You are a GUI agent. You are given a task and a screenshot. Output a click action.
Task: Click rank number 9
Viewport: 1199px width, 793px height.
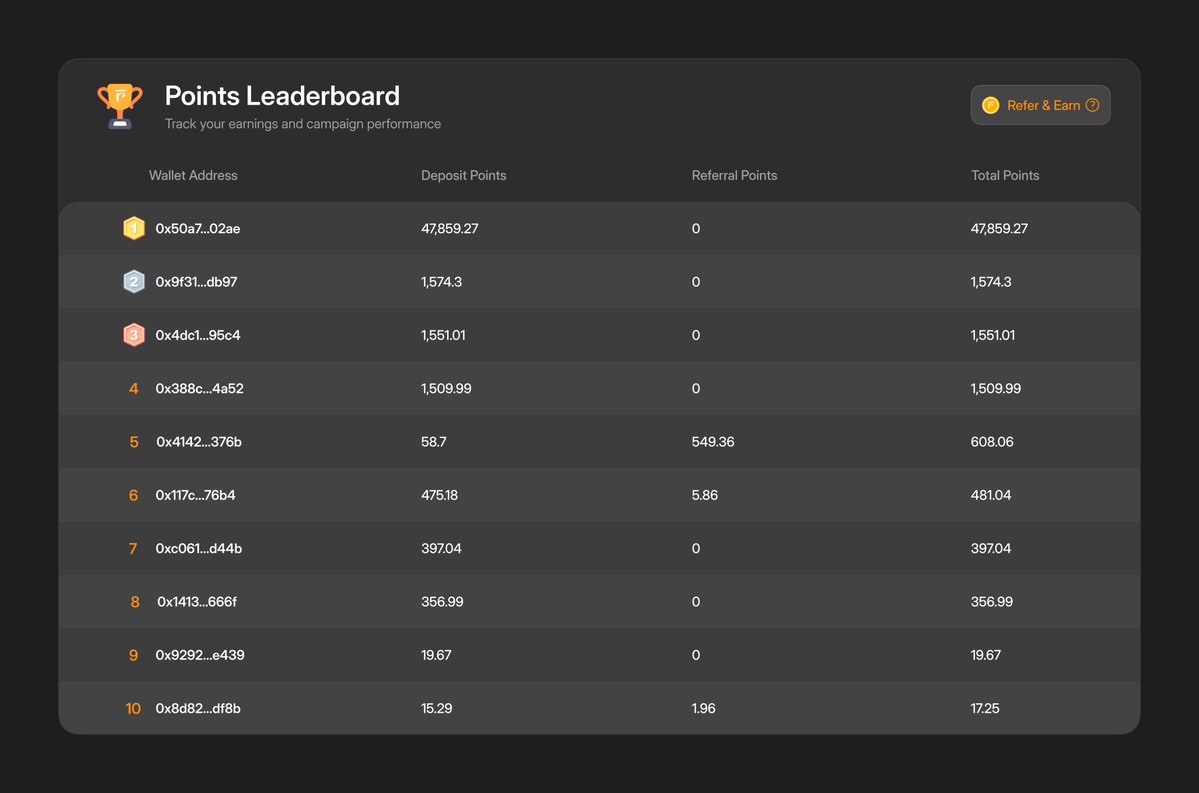(x=133, y=655)
